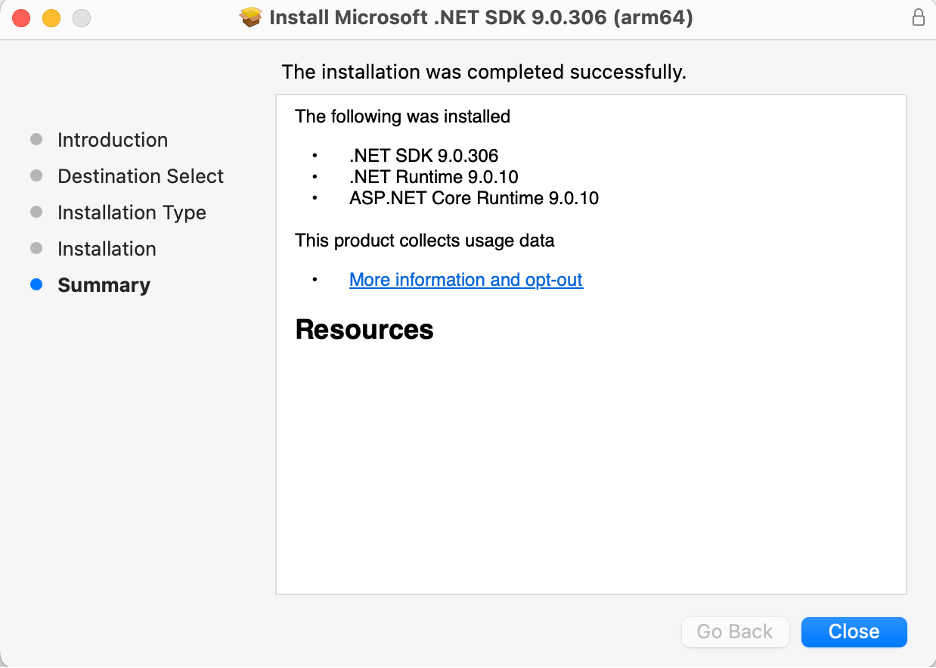The width and height of the screenshot is (936, 668).
Task: Click the installer package icon in title bar
Action: tap(252, 17)
